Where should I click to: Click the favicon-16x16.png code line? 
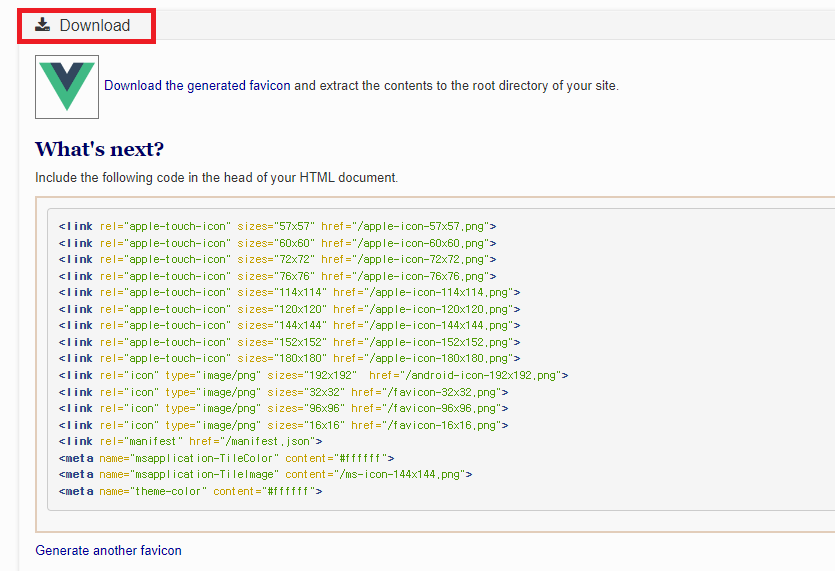[x=283, y=426]
